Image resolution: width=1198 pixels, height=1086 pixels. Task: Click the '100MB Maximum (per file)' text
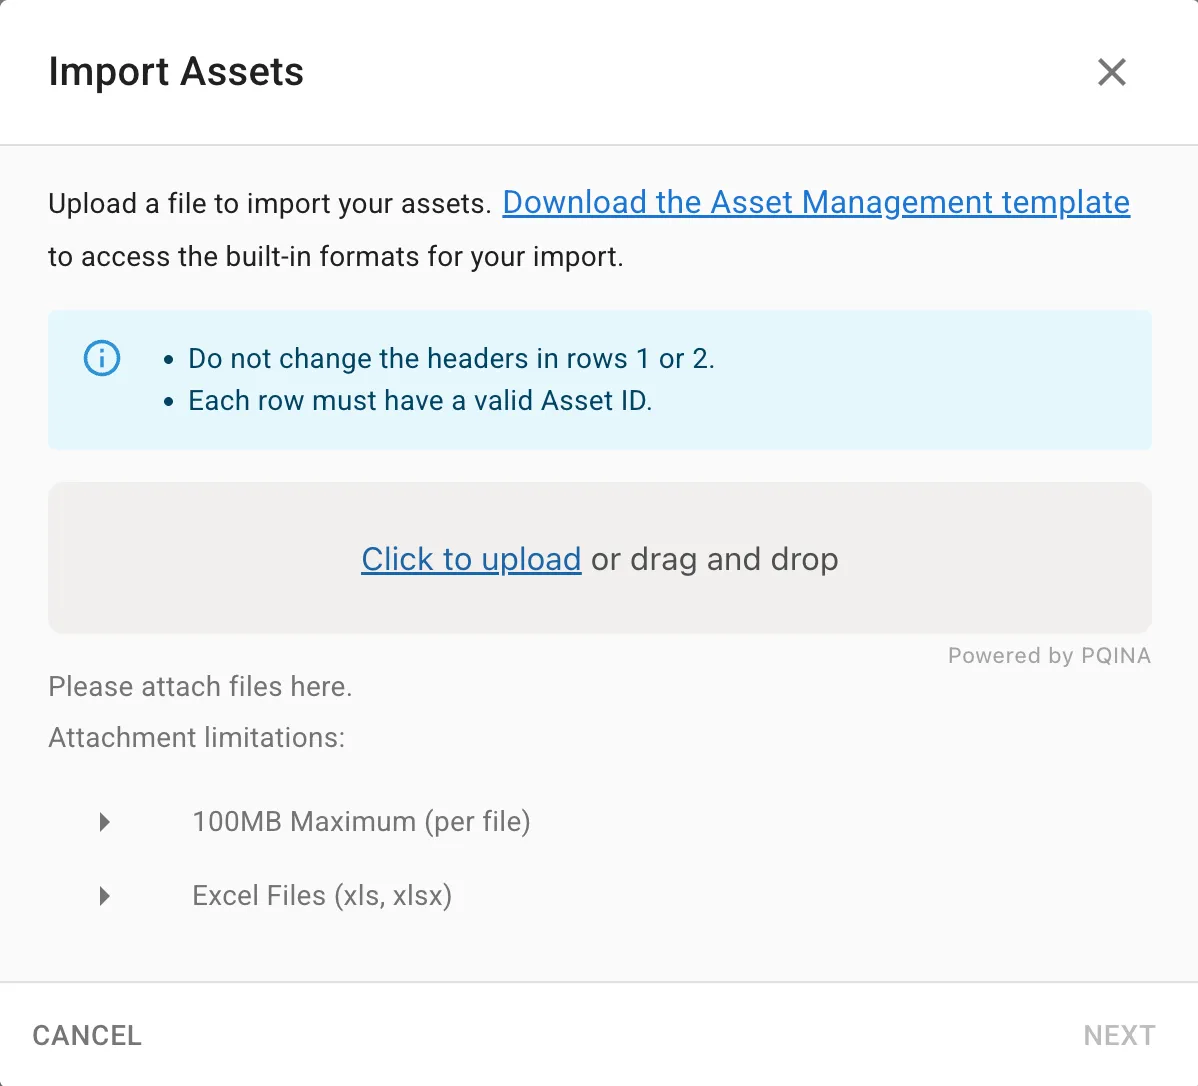[361, 822]
